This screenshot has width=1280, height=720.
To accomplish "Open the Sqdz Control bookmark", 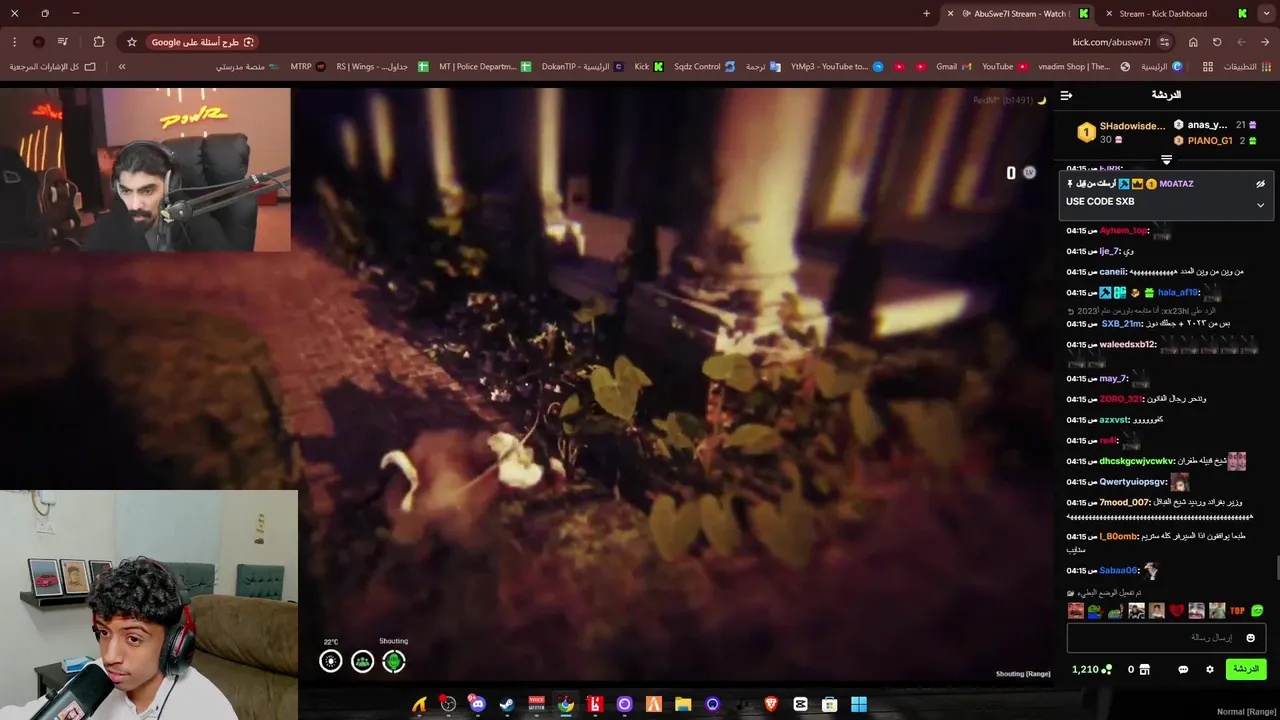I will click(x=704, y=67).
